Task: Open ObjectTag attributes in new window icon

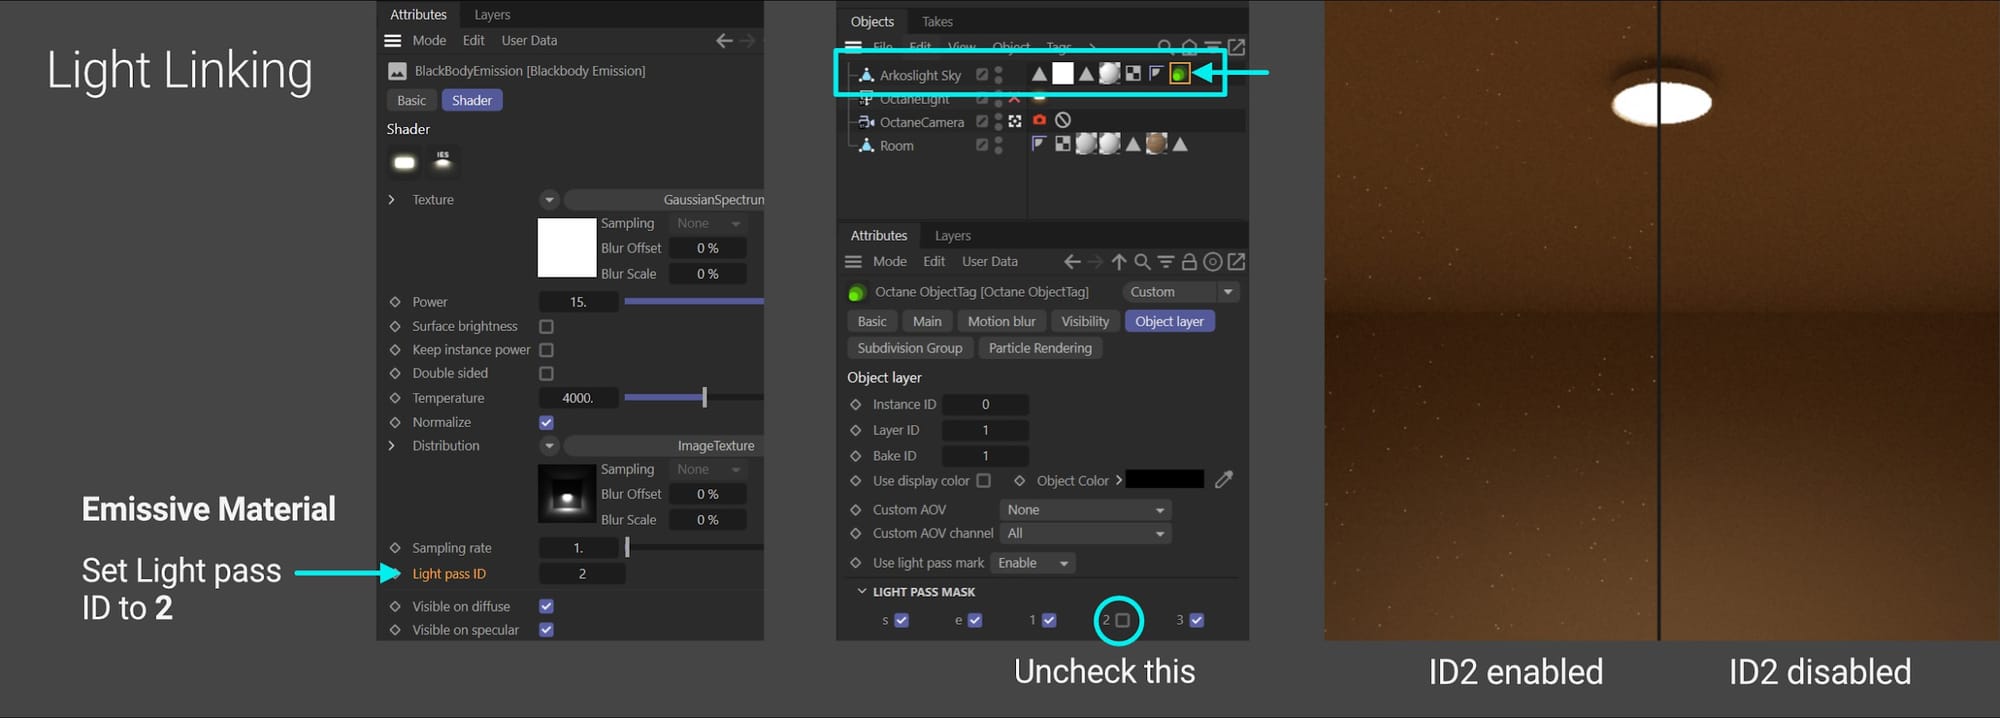Action: tap(1236, 262)
